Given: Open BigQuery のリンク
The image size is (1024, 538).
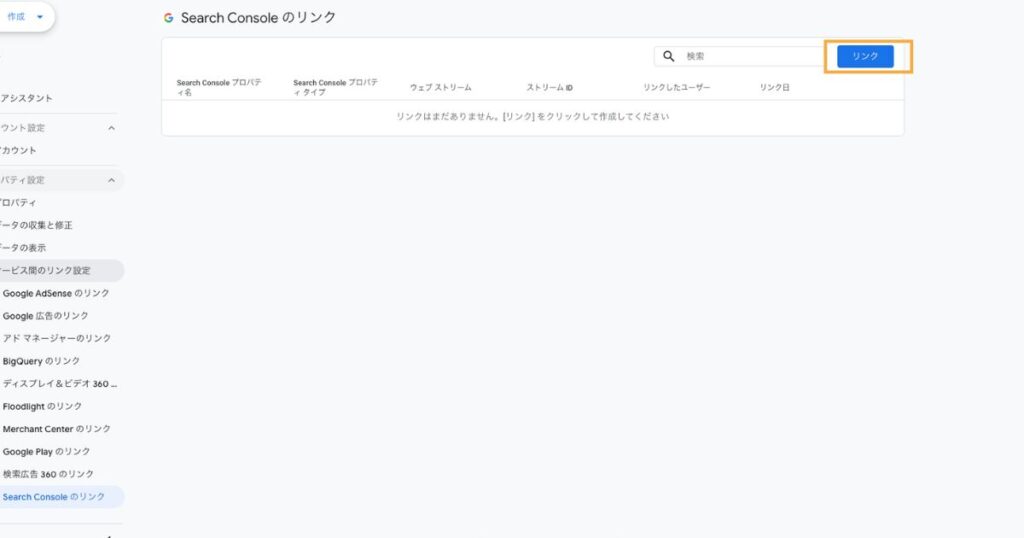Looking at the screenshot, I should click(x=41, y=361).
